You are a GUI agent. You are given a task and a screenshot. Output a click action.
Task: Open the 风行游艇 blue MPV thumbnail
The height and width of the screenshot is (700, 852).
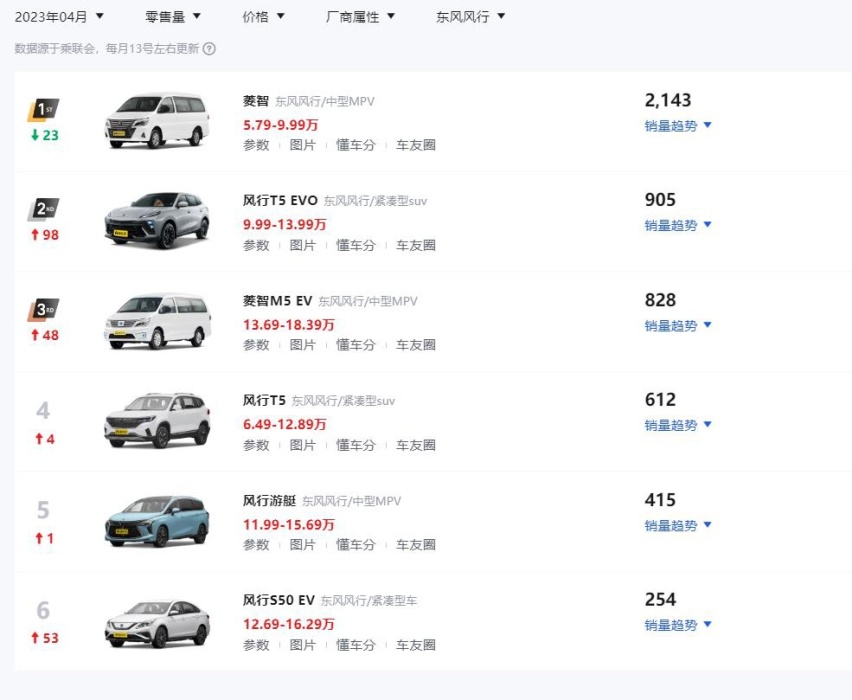157,521
